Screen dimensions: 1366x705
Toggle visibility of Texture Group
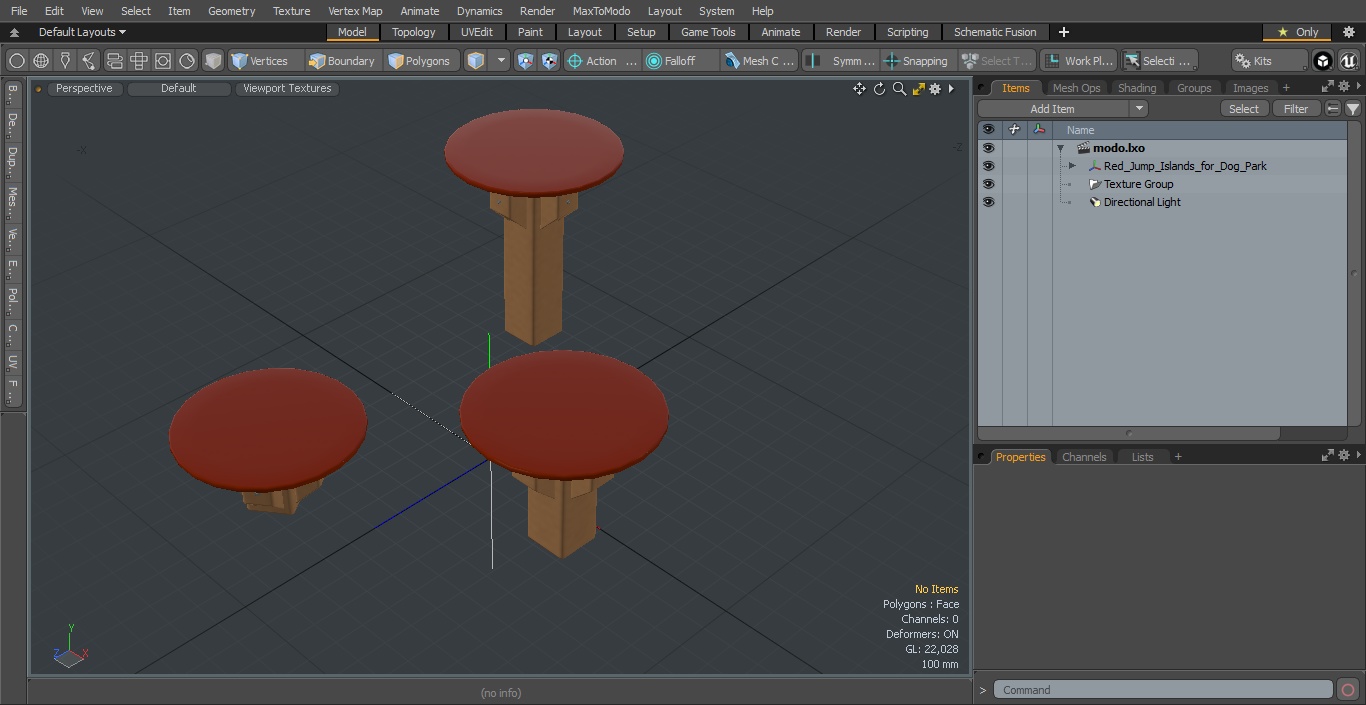[x=988, y=184]
